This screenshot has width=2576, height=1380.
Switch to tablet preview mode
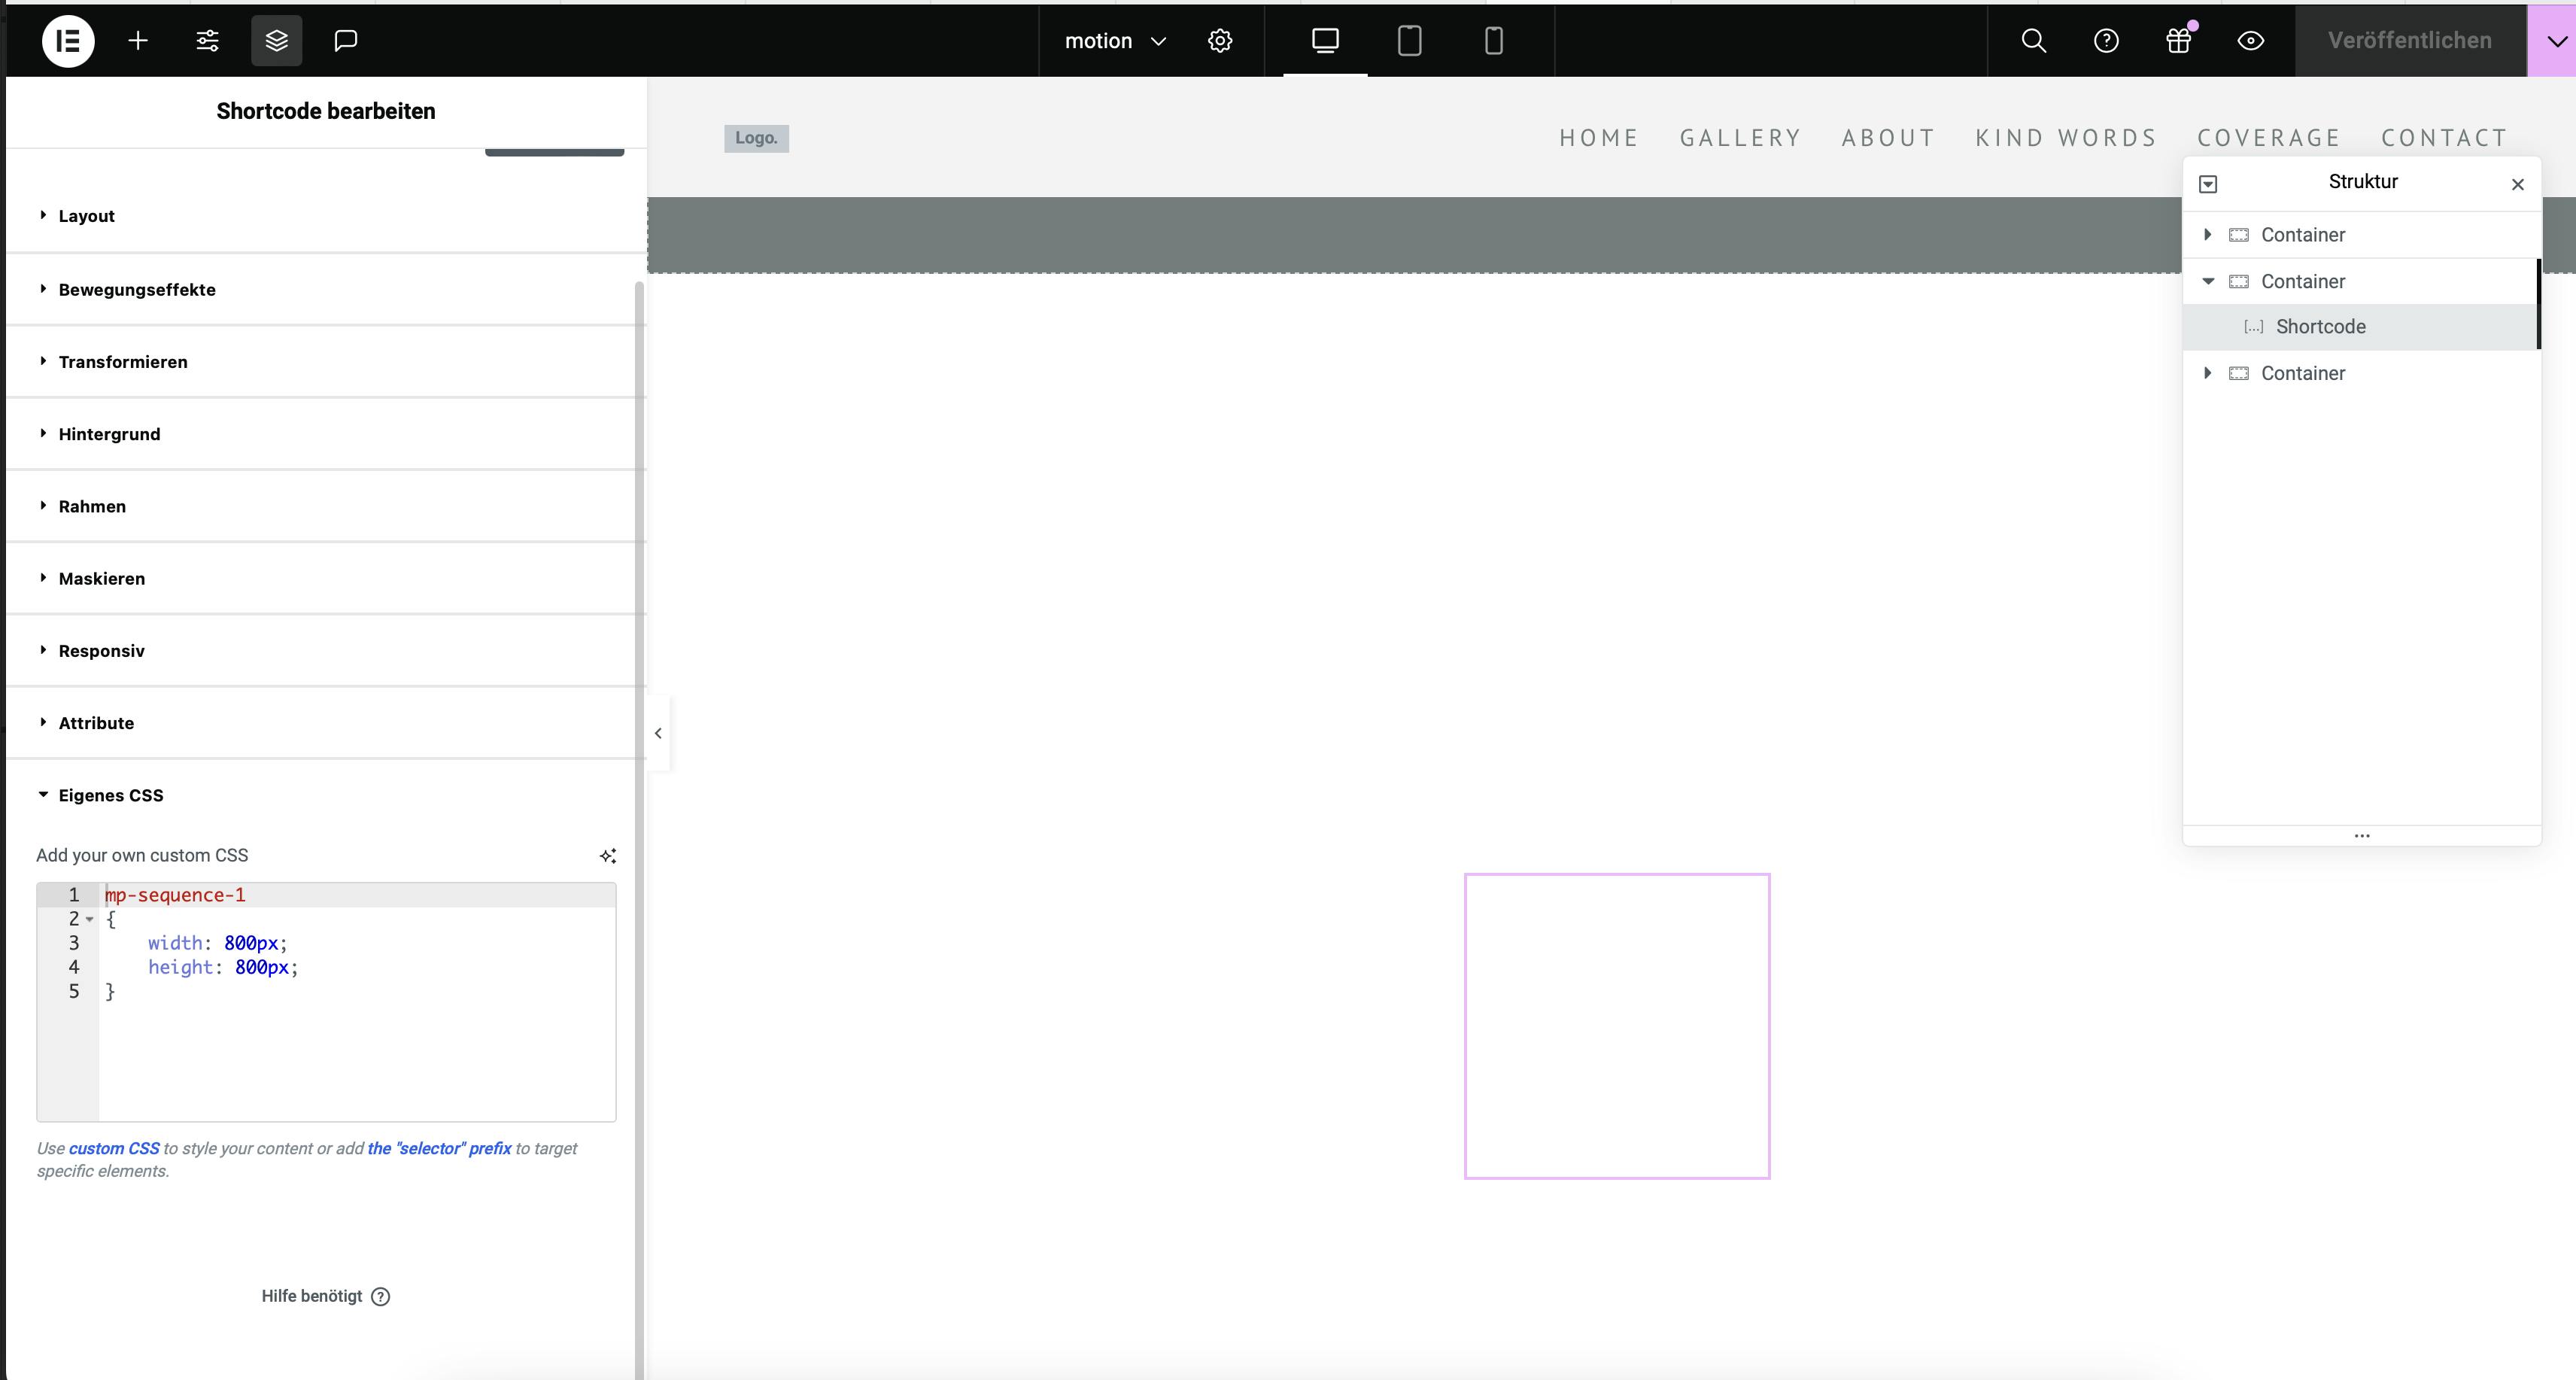(x=1409, y=41)
